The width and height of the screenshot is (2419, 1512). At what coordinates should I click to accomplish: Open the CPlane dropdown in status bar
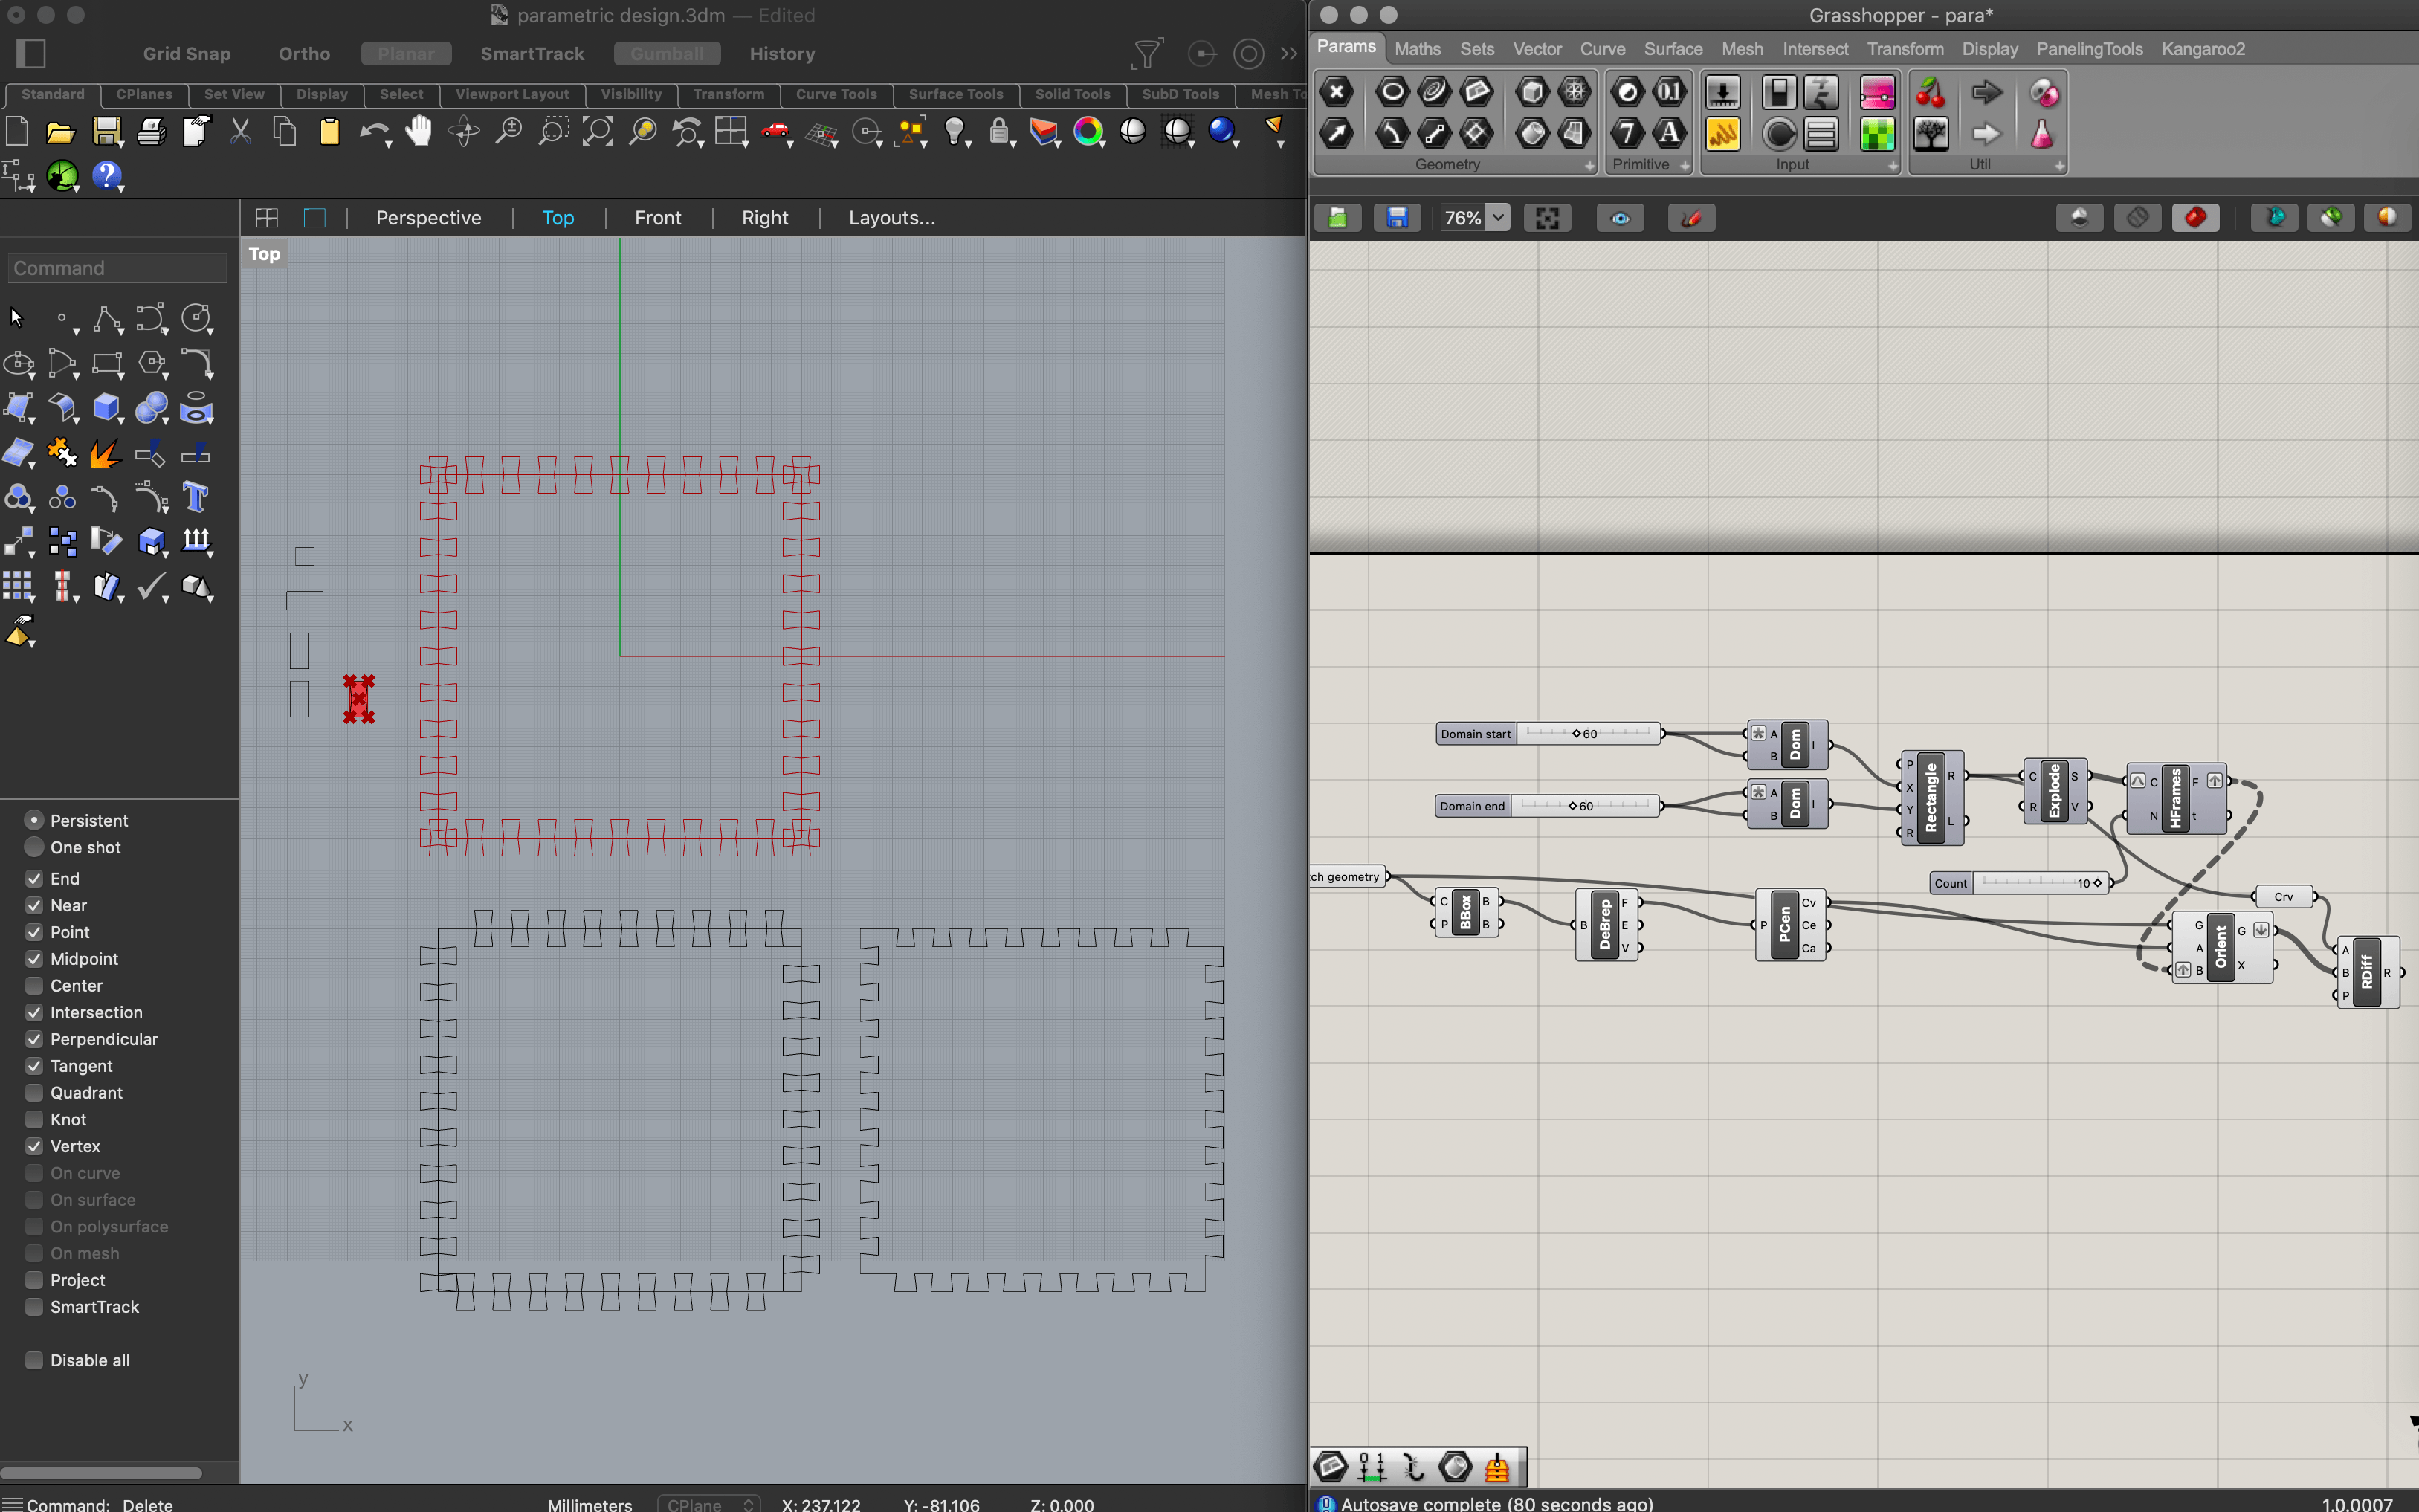(708, 1504)
